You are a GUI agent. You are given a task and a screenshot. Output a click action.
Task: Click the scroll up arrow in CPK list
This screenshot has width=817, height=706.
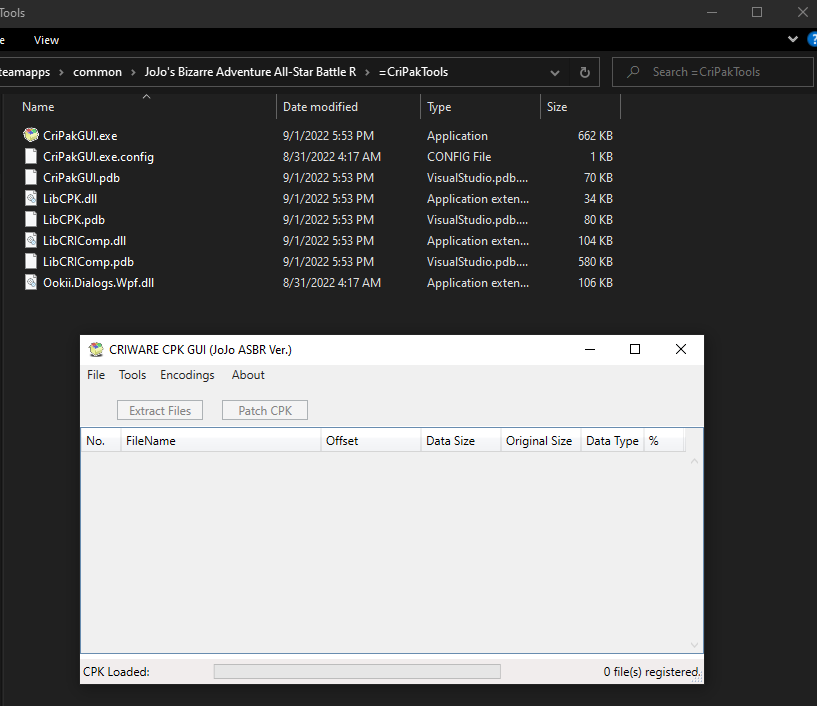coord(694,461)
